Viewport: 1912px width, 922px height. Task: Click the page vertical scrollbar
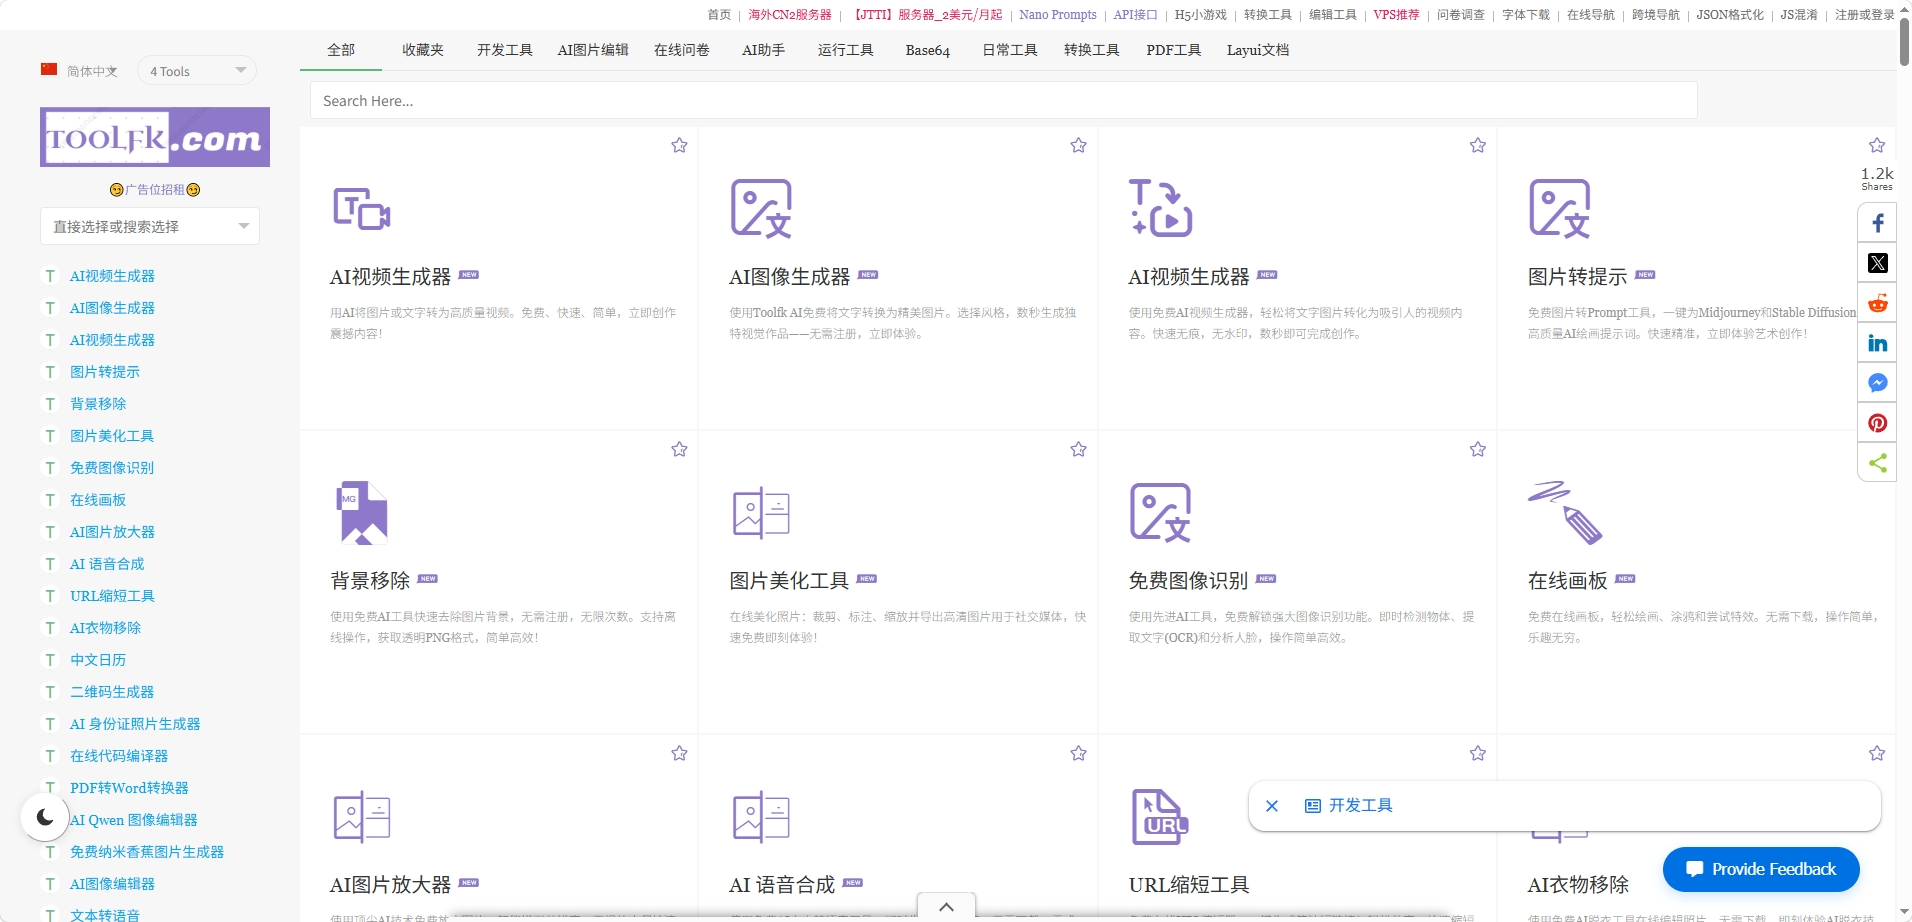click(1904, 40)
